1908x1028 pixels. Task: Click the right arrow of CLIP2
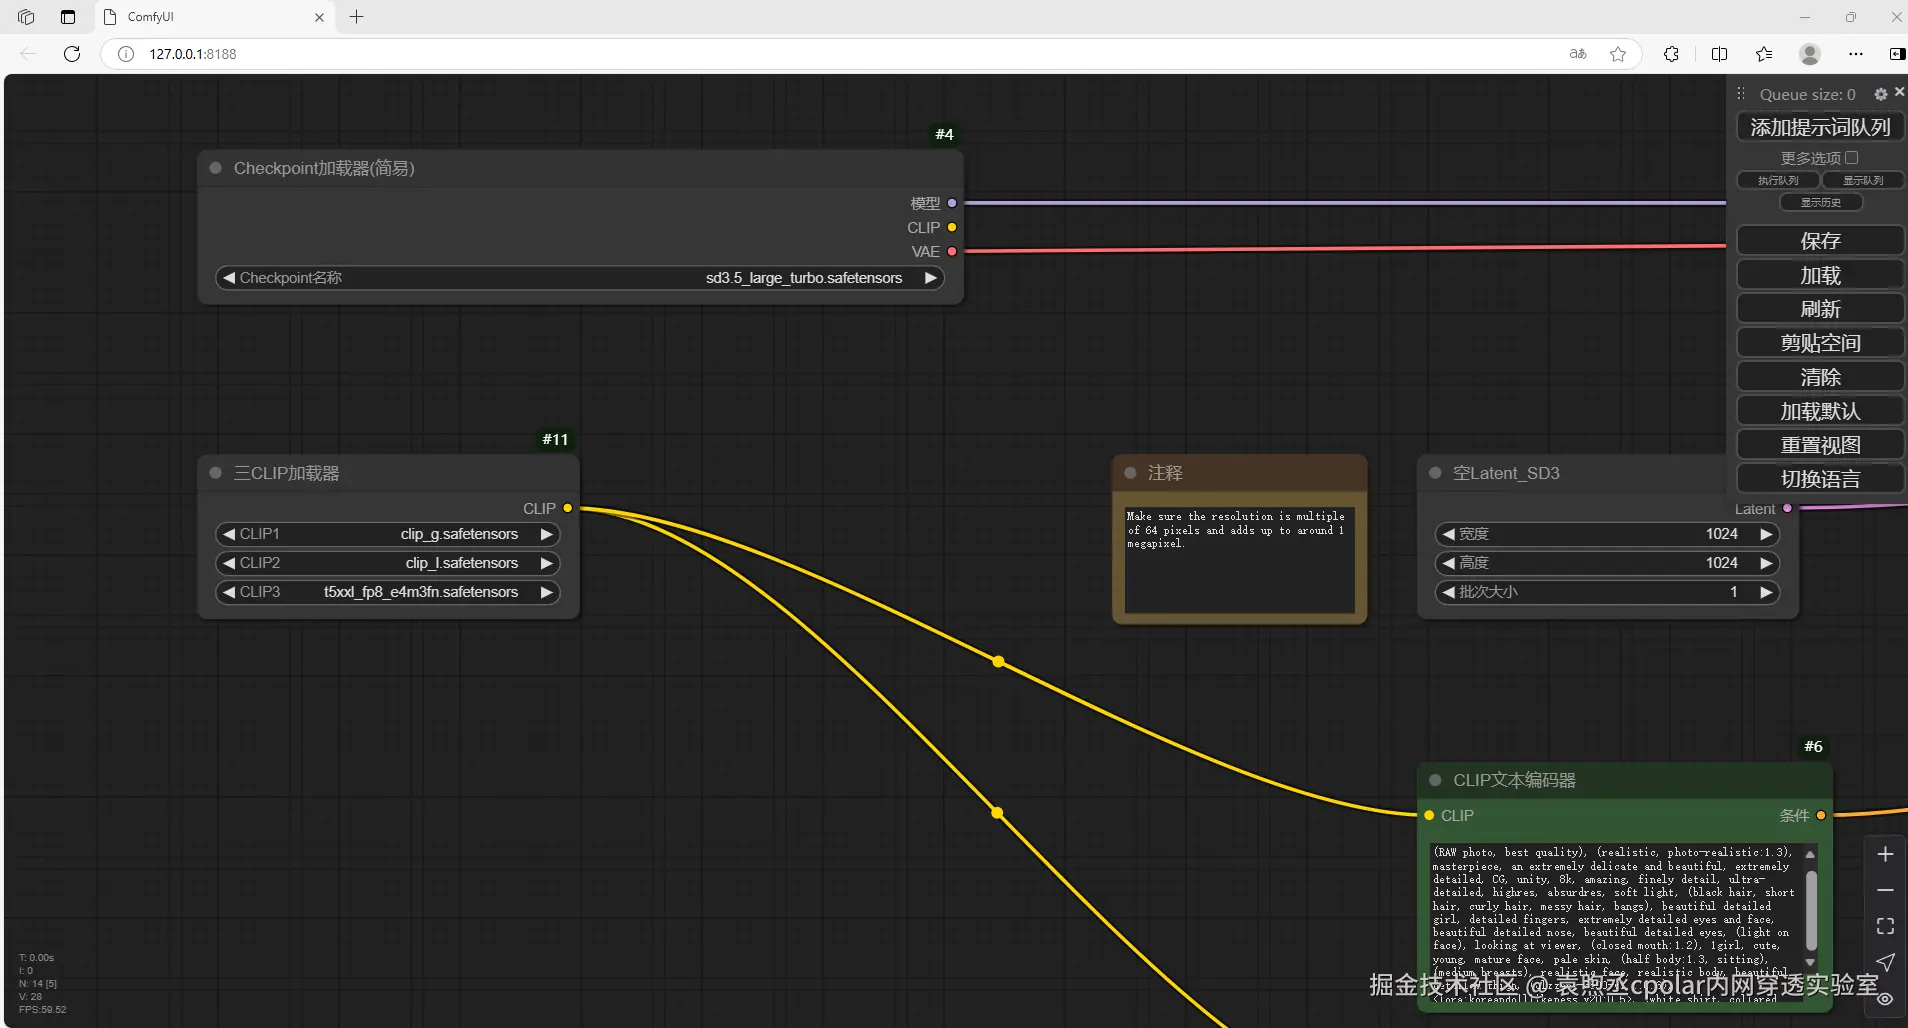click(547, 563)
